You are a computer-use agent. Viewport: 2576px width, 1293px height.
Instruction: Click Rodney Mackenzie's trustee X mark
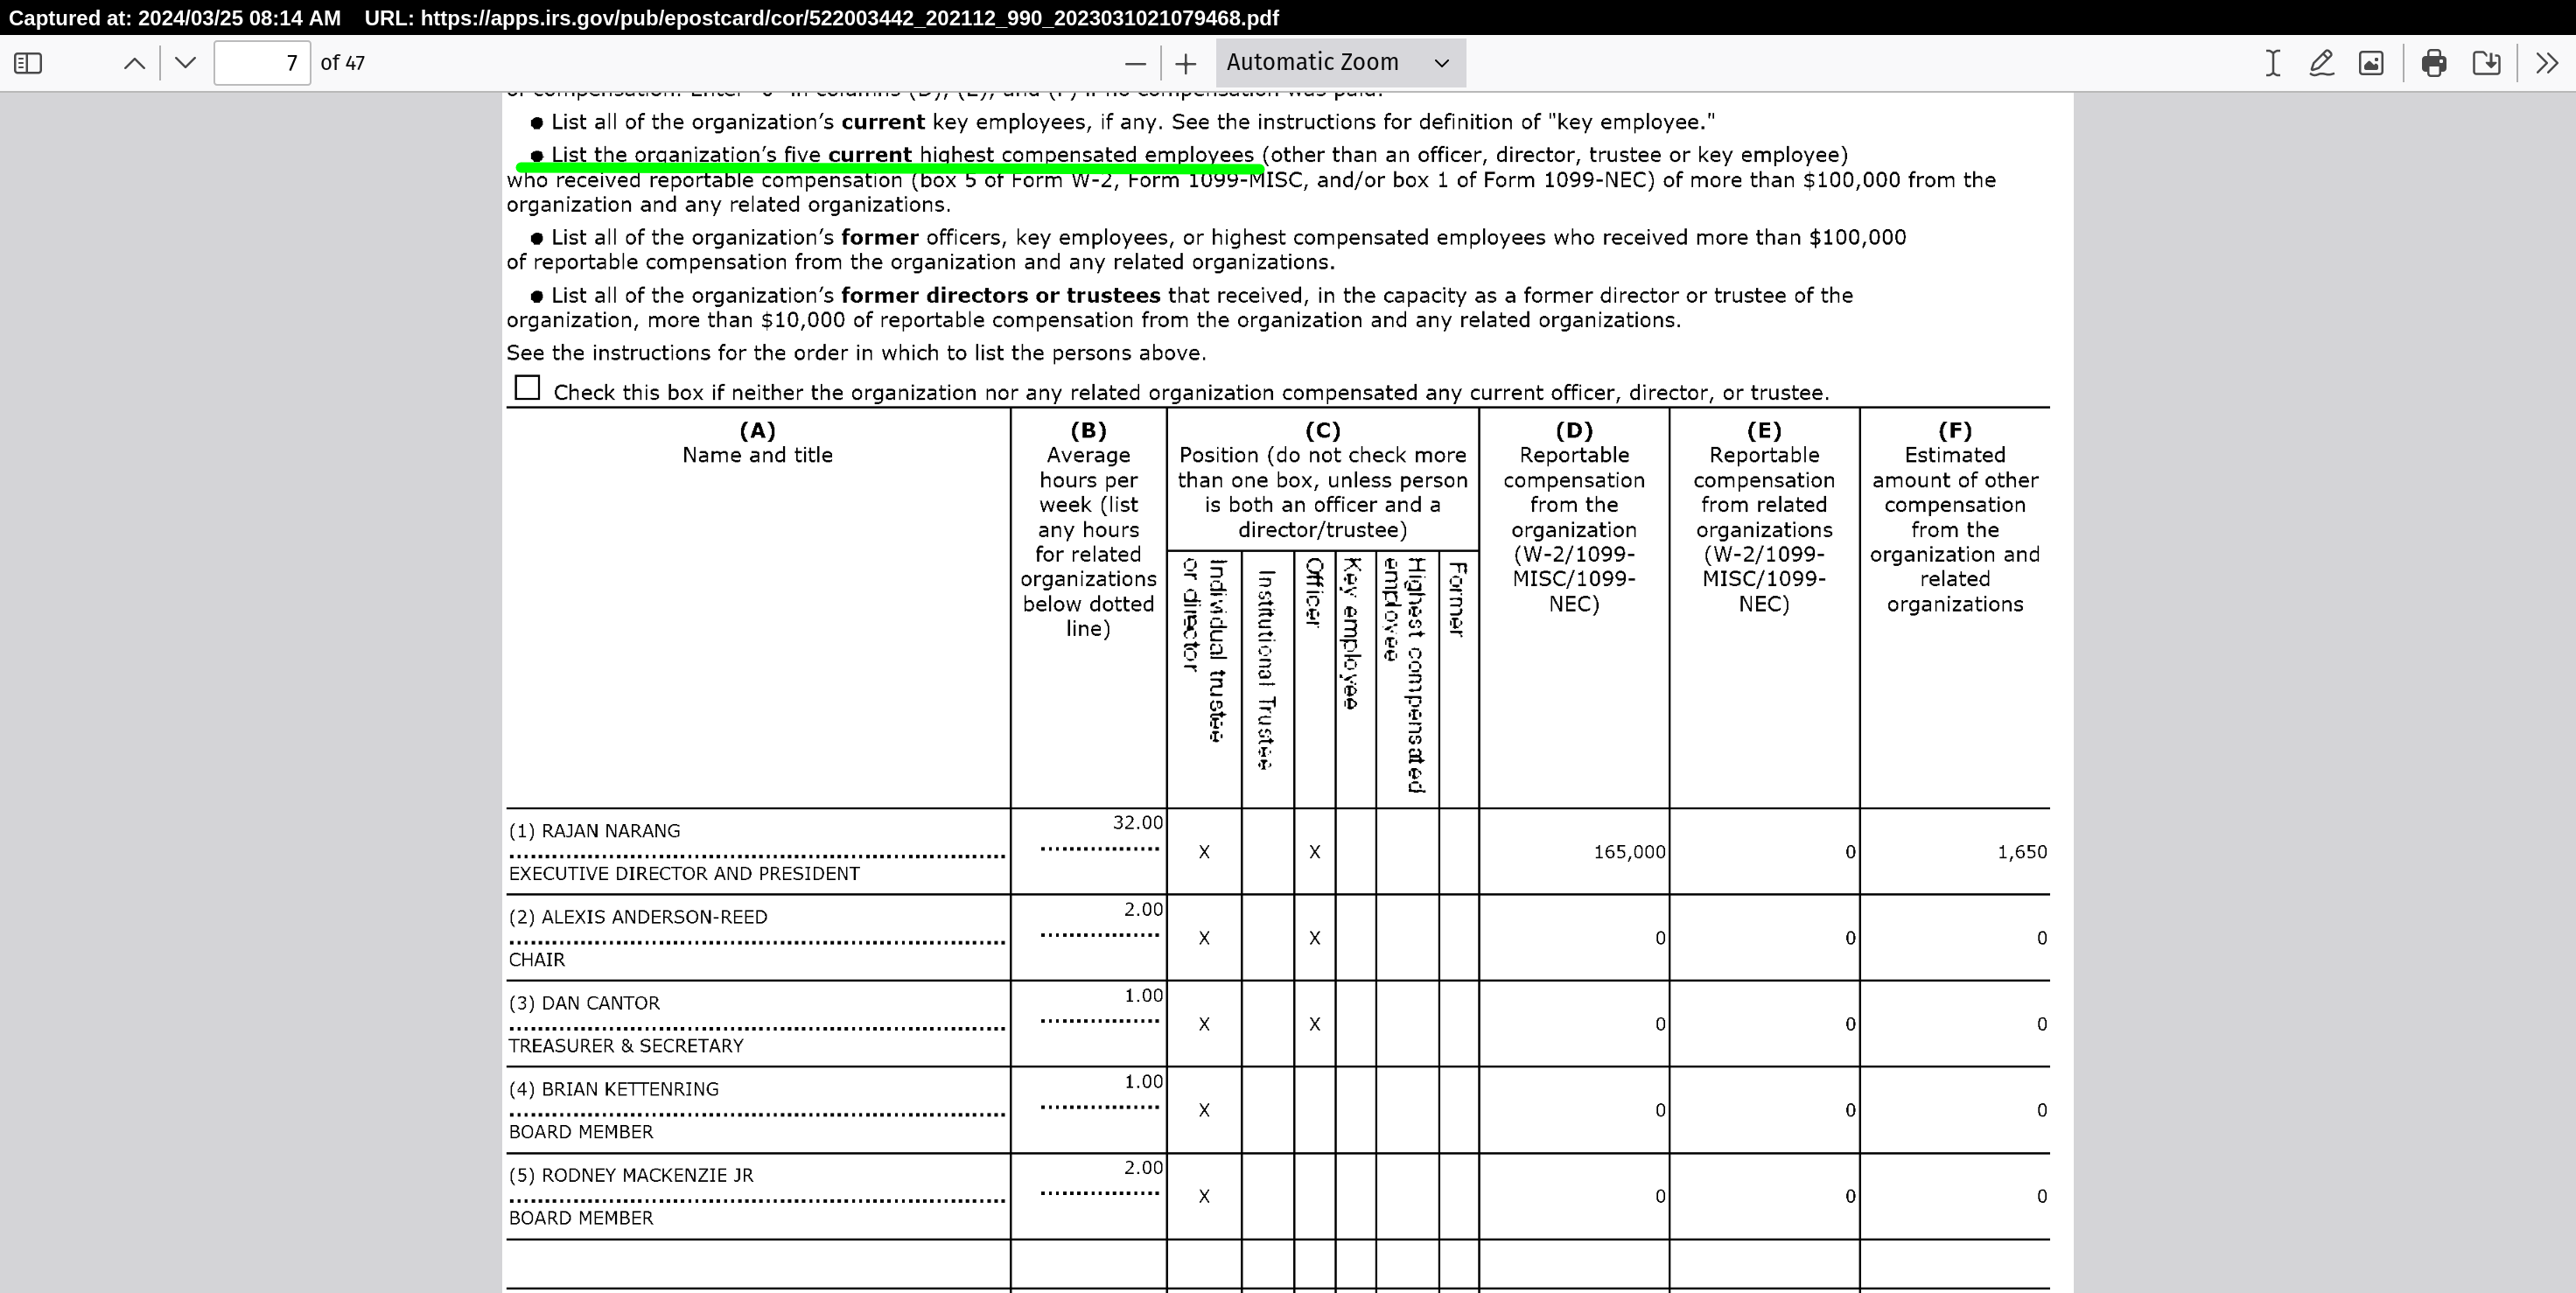pos(1204,1196)
